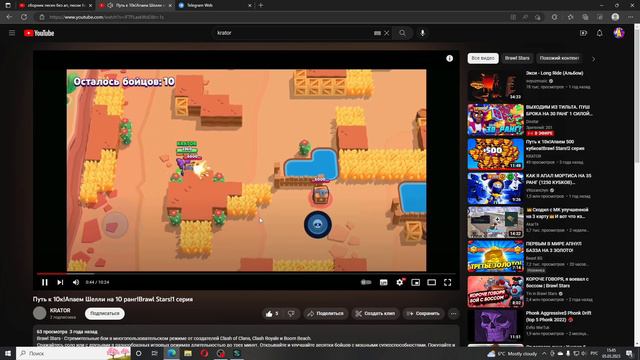Open YouTube notifications bell
The height and width of the screenshot is (360, 640).
coord(600,33)
